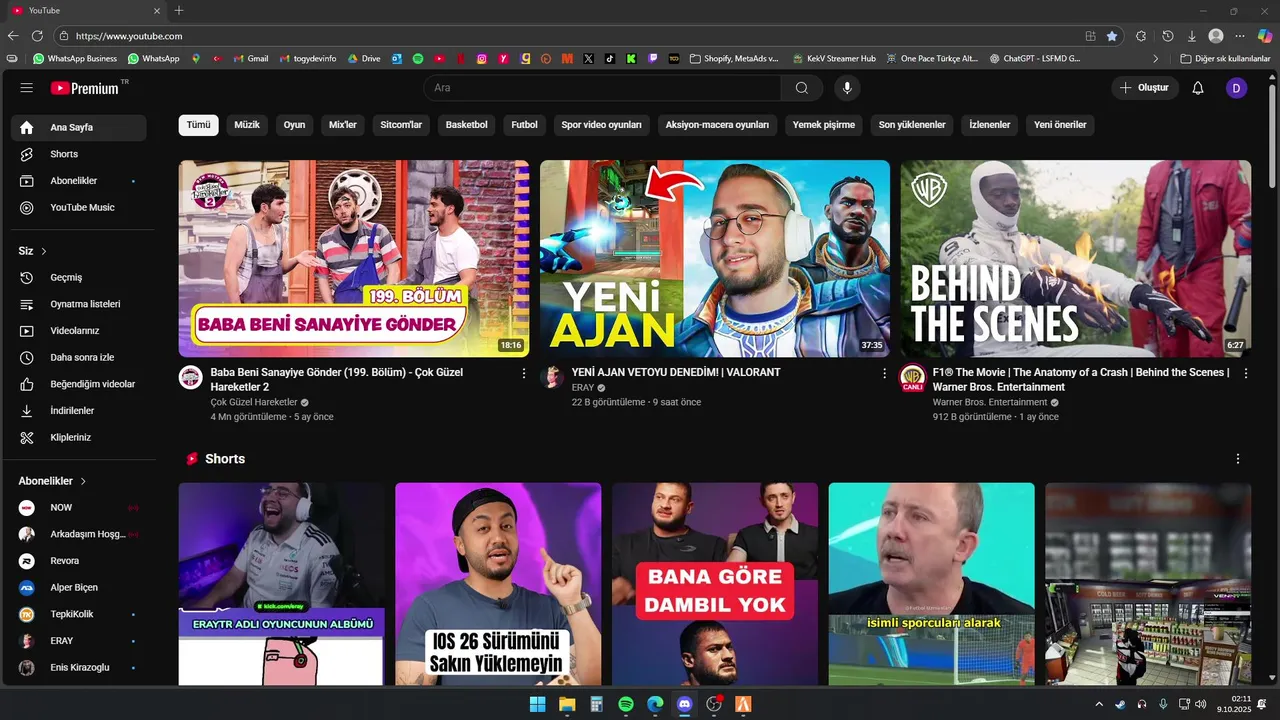Open Shorts from the sidebar
The height and width of the screenshot is (720, 1280).
click(79, 154)
